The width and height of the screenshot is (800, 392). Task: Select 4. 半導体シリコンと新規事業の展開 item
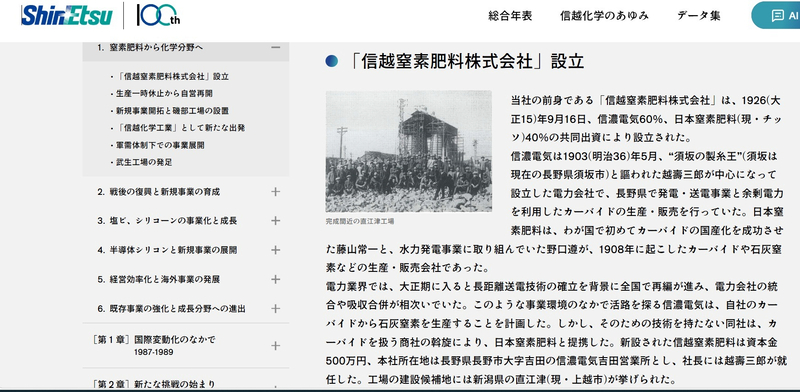(167, 250)
